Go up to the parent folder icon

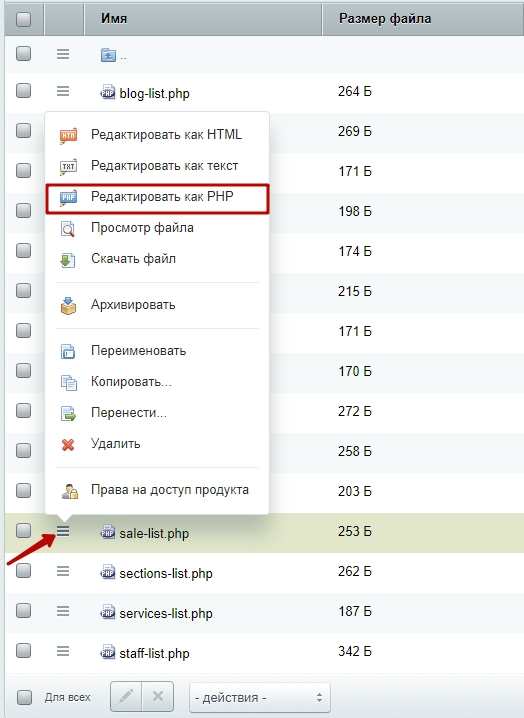point(108,55)
